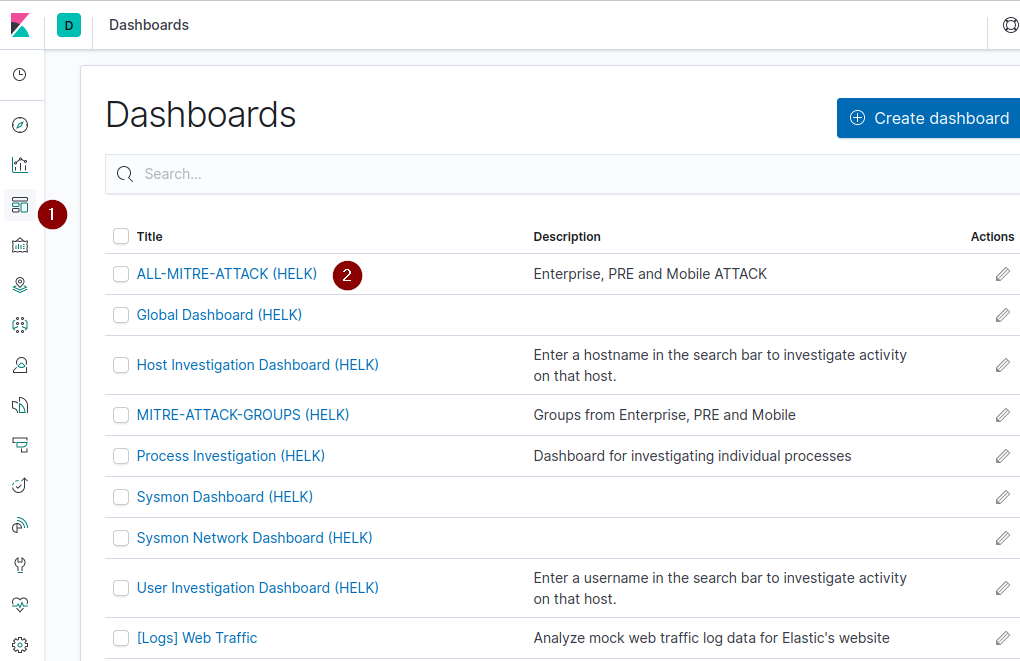The width and height of the screenshot is (1020, 661).
Task: Open Sysmon Network Dashboard (HELK) link
Action: tap(254, 538)
